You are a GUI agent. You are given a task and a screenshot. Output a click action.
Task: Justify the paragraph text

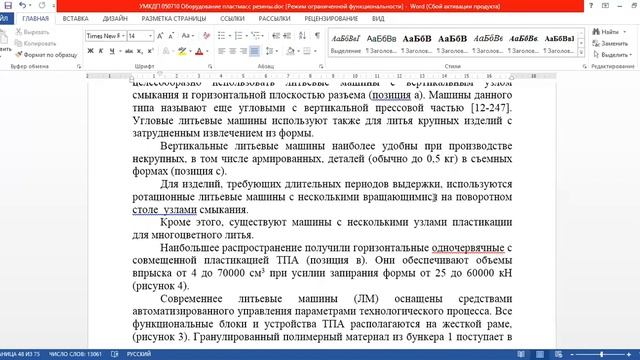click(254, 51)
